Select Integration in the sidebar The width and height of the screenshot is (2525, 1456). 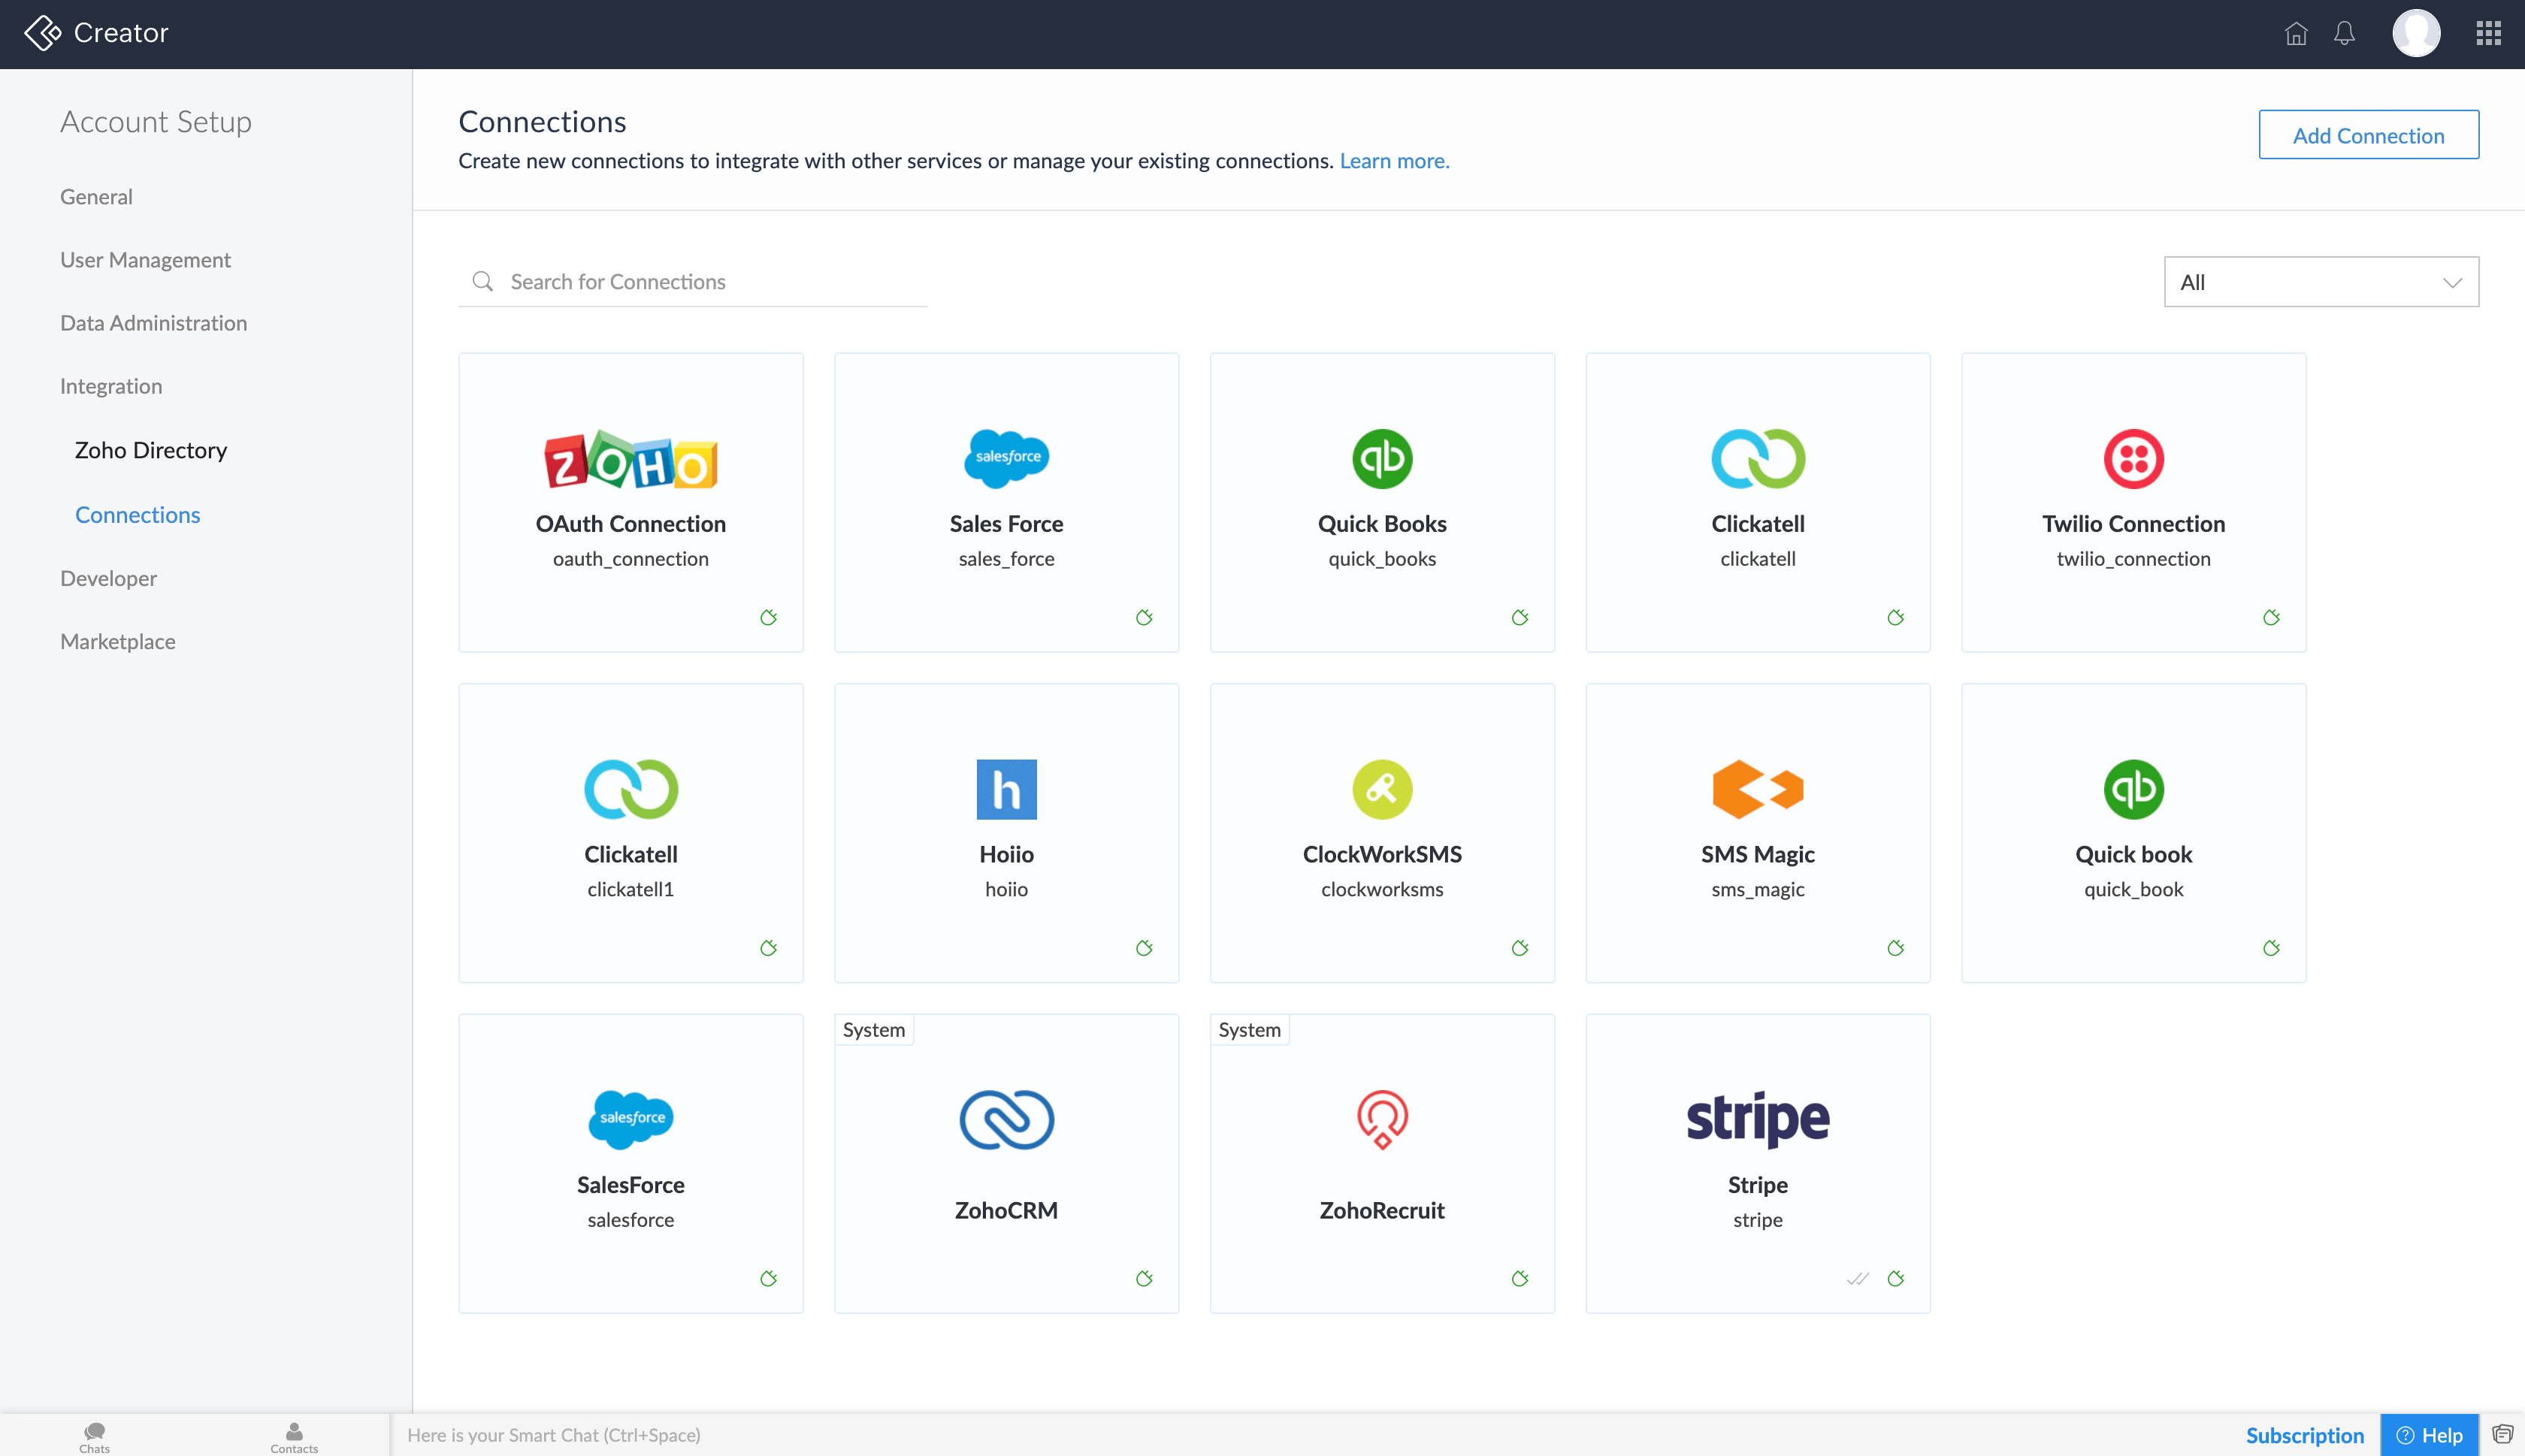tap(111, 386)
